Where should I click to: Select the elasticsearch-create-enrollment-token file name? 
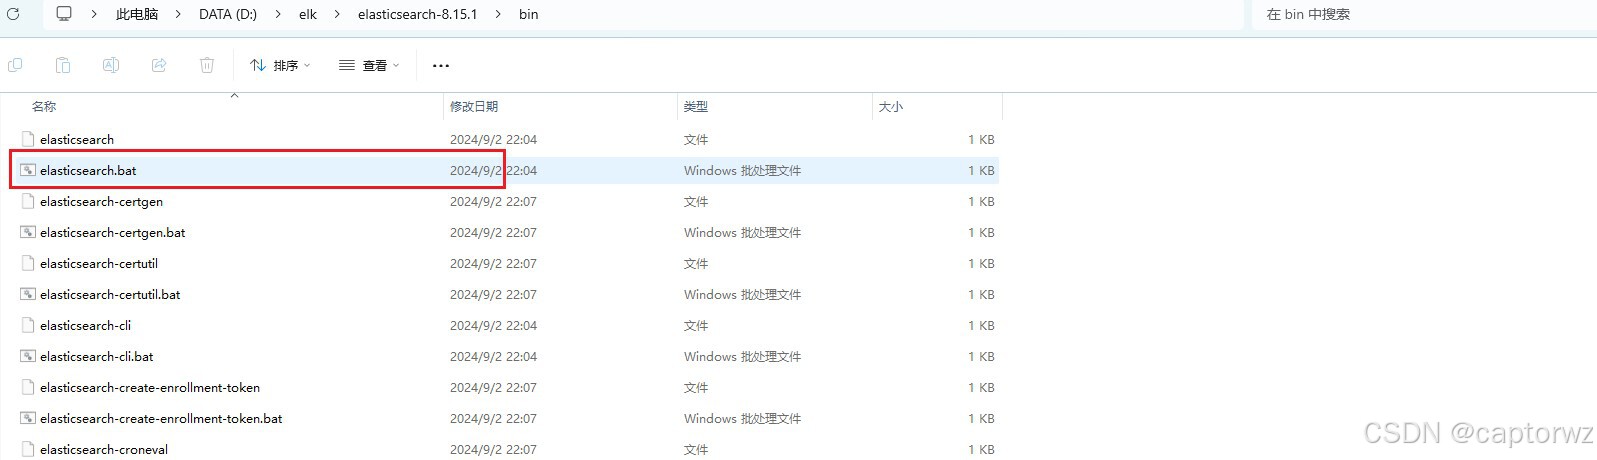[150, 387]
